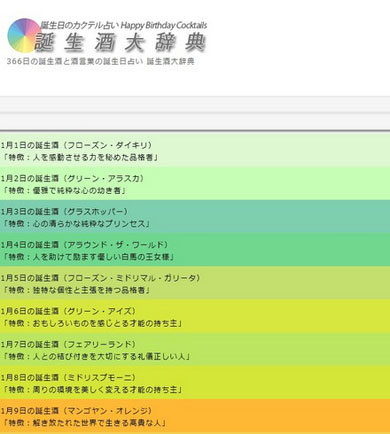
Task: Open the 誕生酒大辞典 site title
Action: 120,43
